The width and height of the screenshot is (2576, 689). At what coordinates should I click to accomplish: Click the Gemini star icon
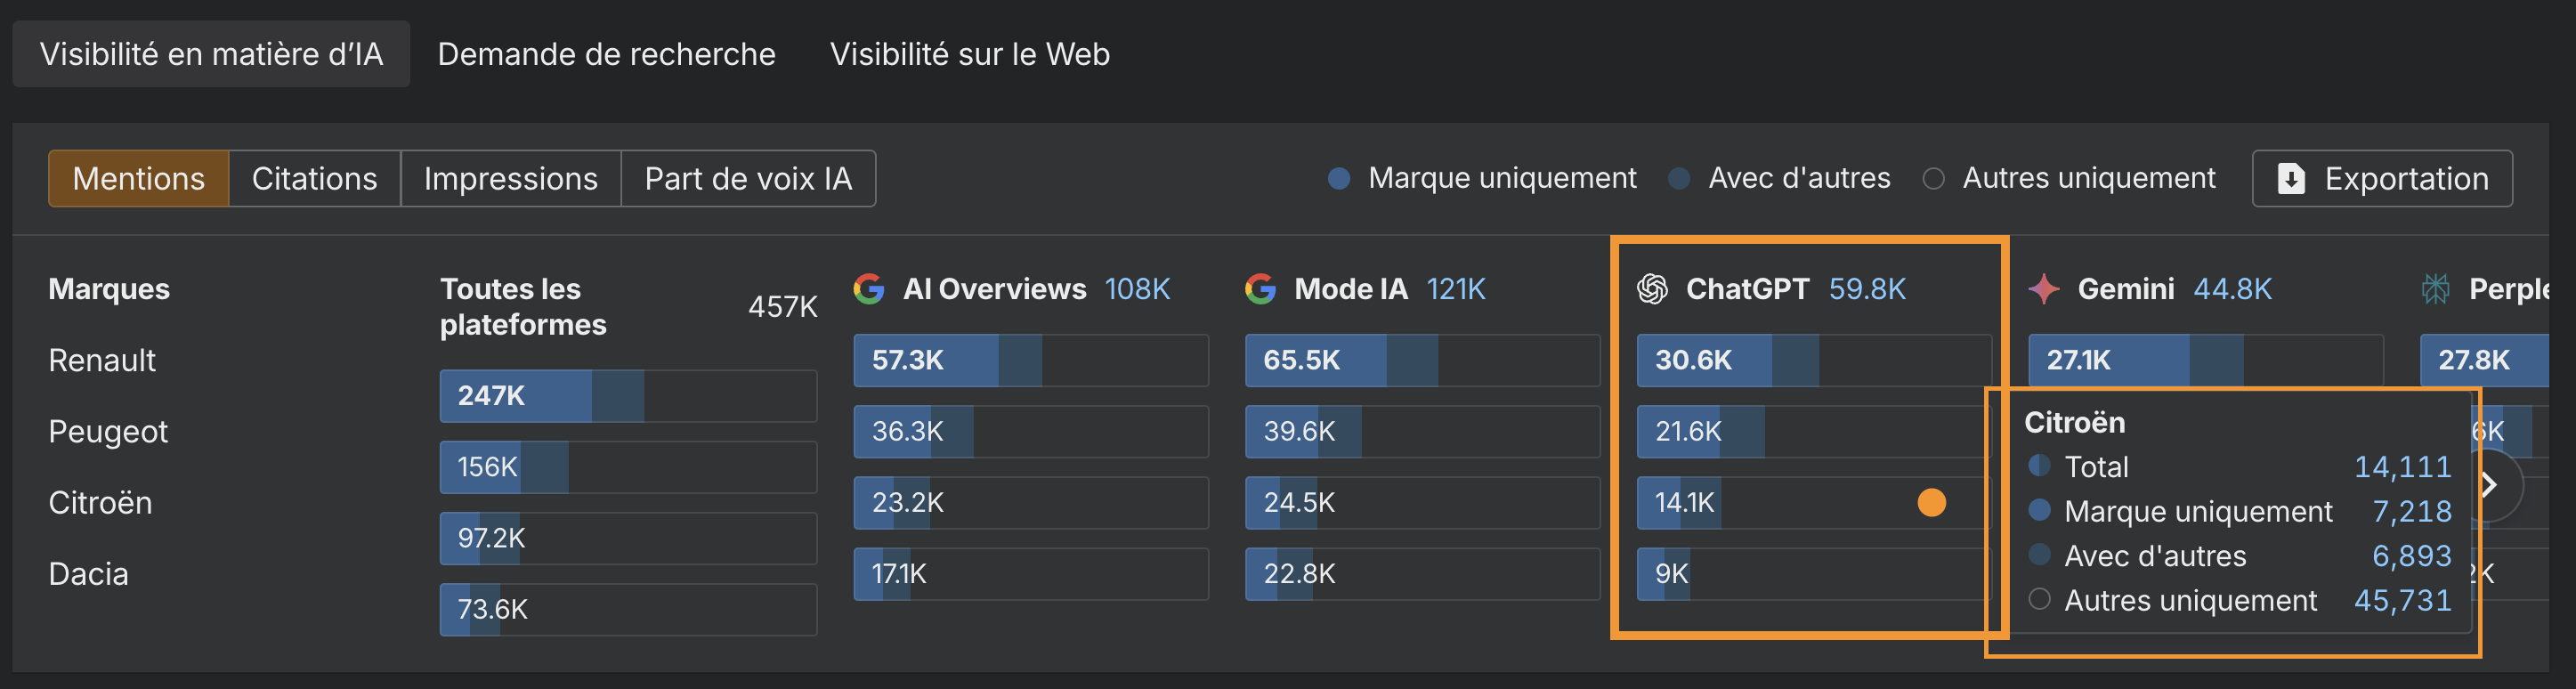coord(2043,289)
